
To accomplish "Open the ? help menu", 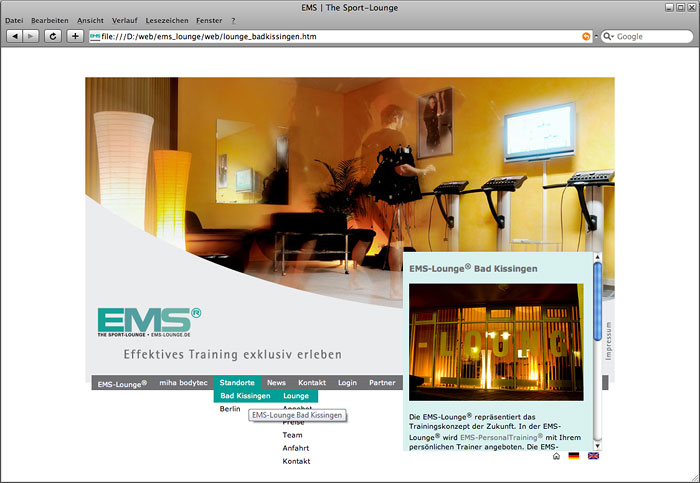I will pyautogui.click(x=233, y=21).
